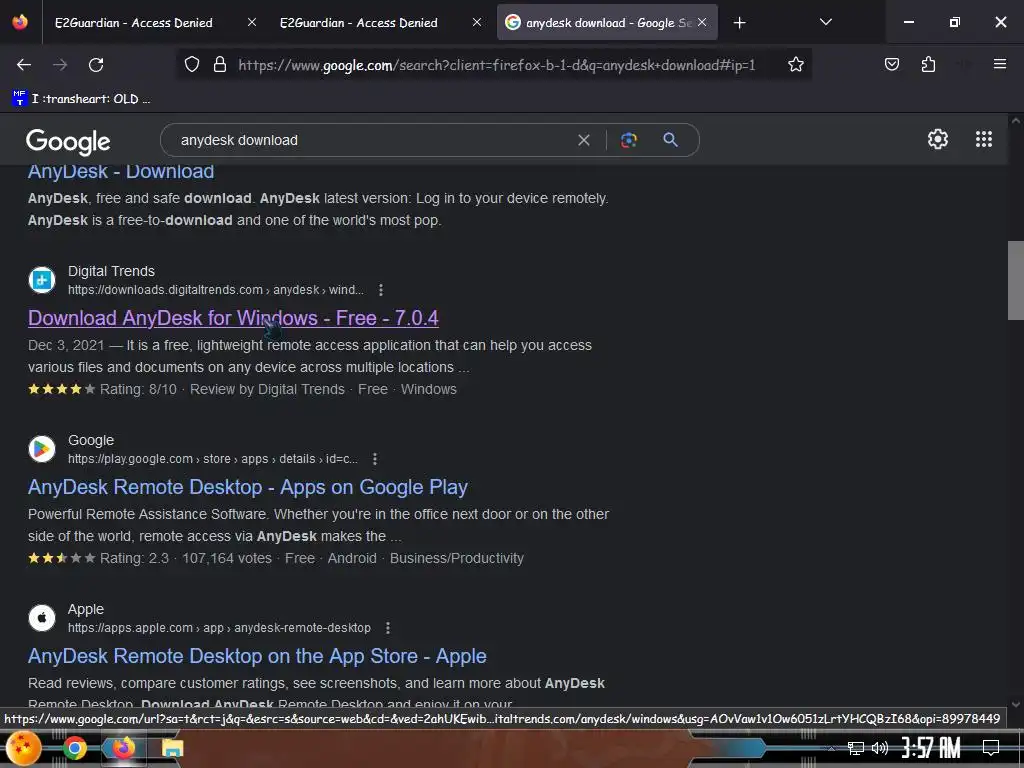Open Google quick settings gear
Image resolution: width=1024 pixels, height=768 pixels.
(938, 139)
